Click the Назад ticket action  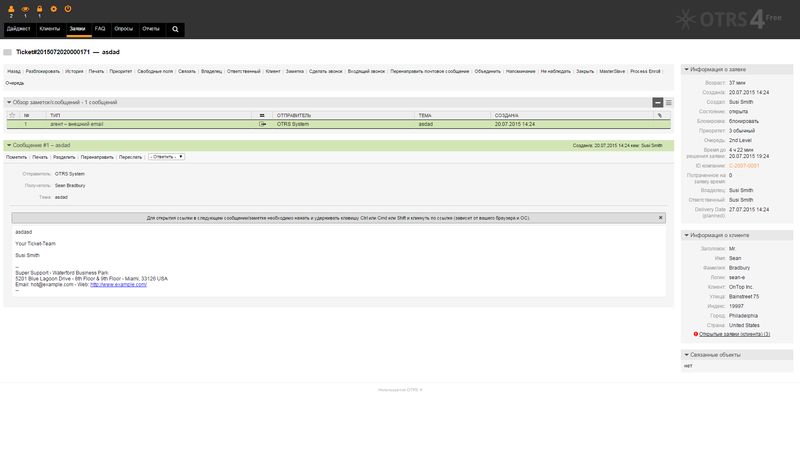(x=14, y=71)
